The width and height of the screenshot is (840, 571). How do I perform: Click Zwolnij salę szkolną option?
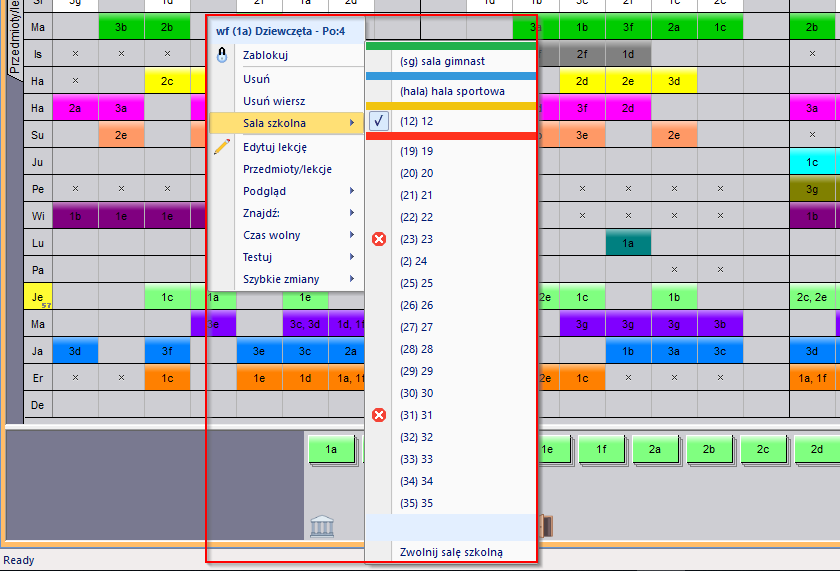(451, 552)
